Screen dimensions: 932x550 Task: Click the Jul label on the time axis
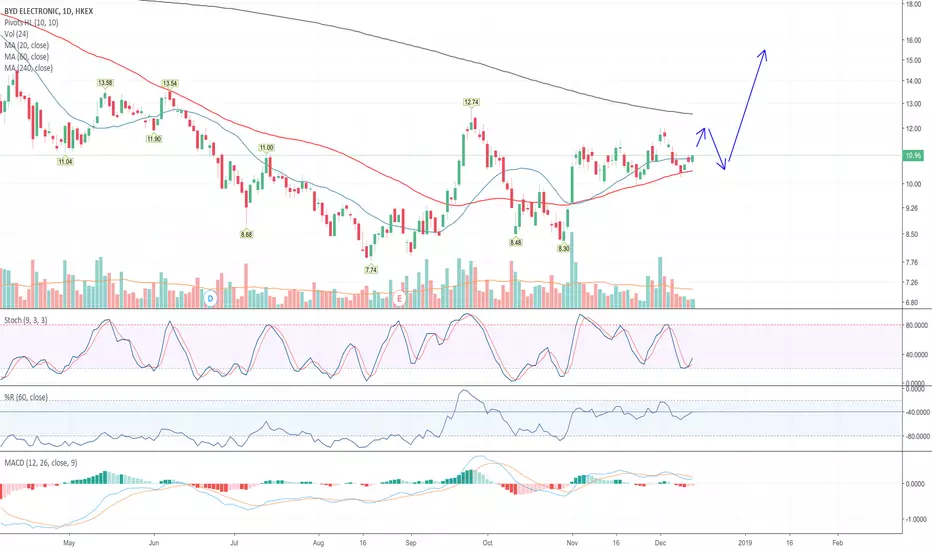[234, 543]
